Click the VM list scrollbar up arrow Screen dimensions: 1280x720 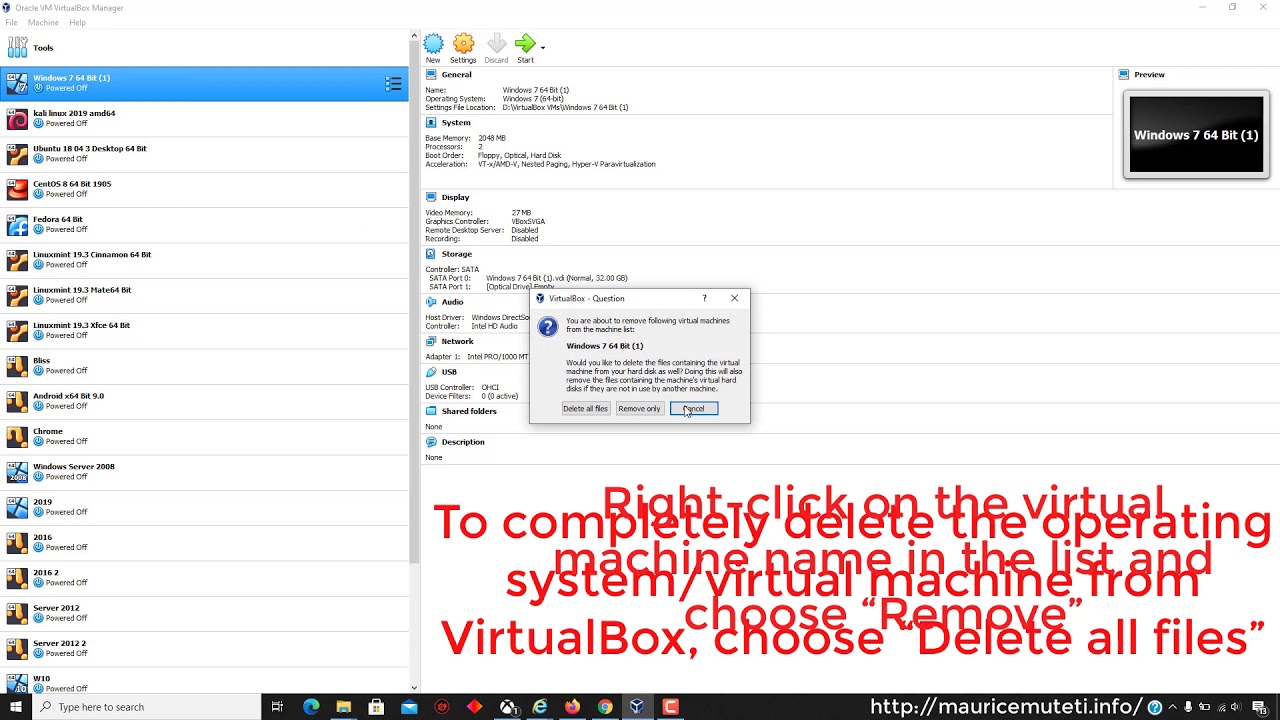[414, 36]
